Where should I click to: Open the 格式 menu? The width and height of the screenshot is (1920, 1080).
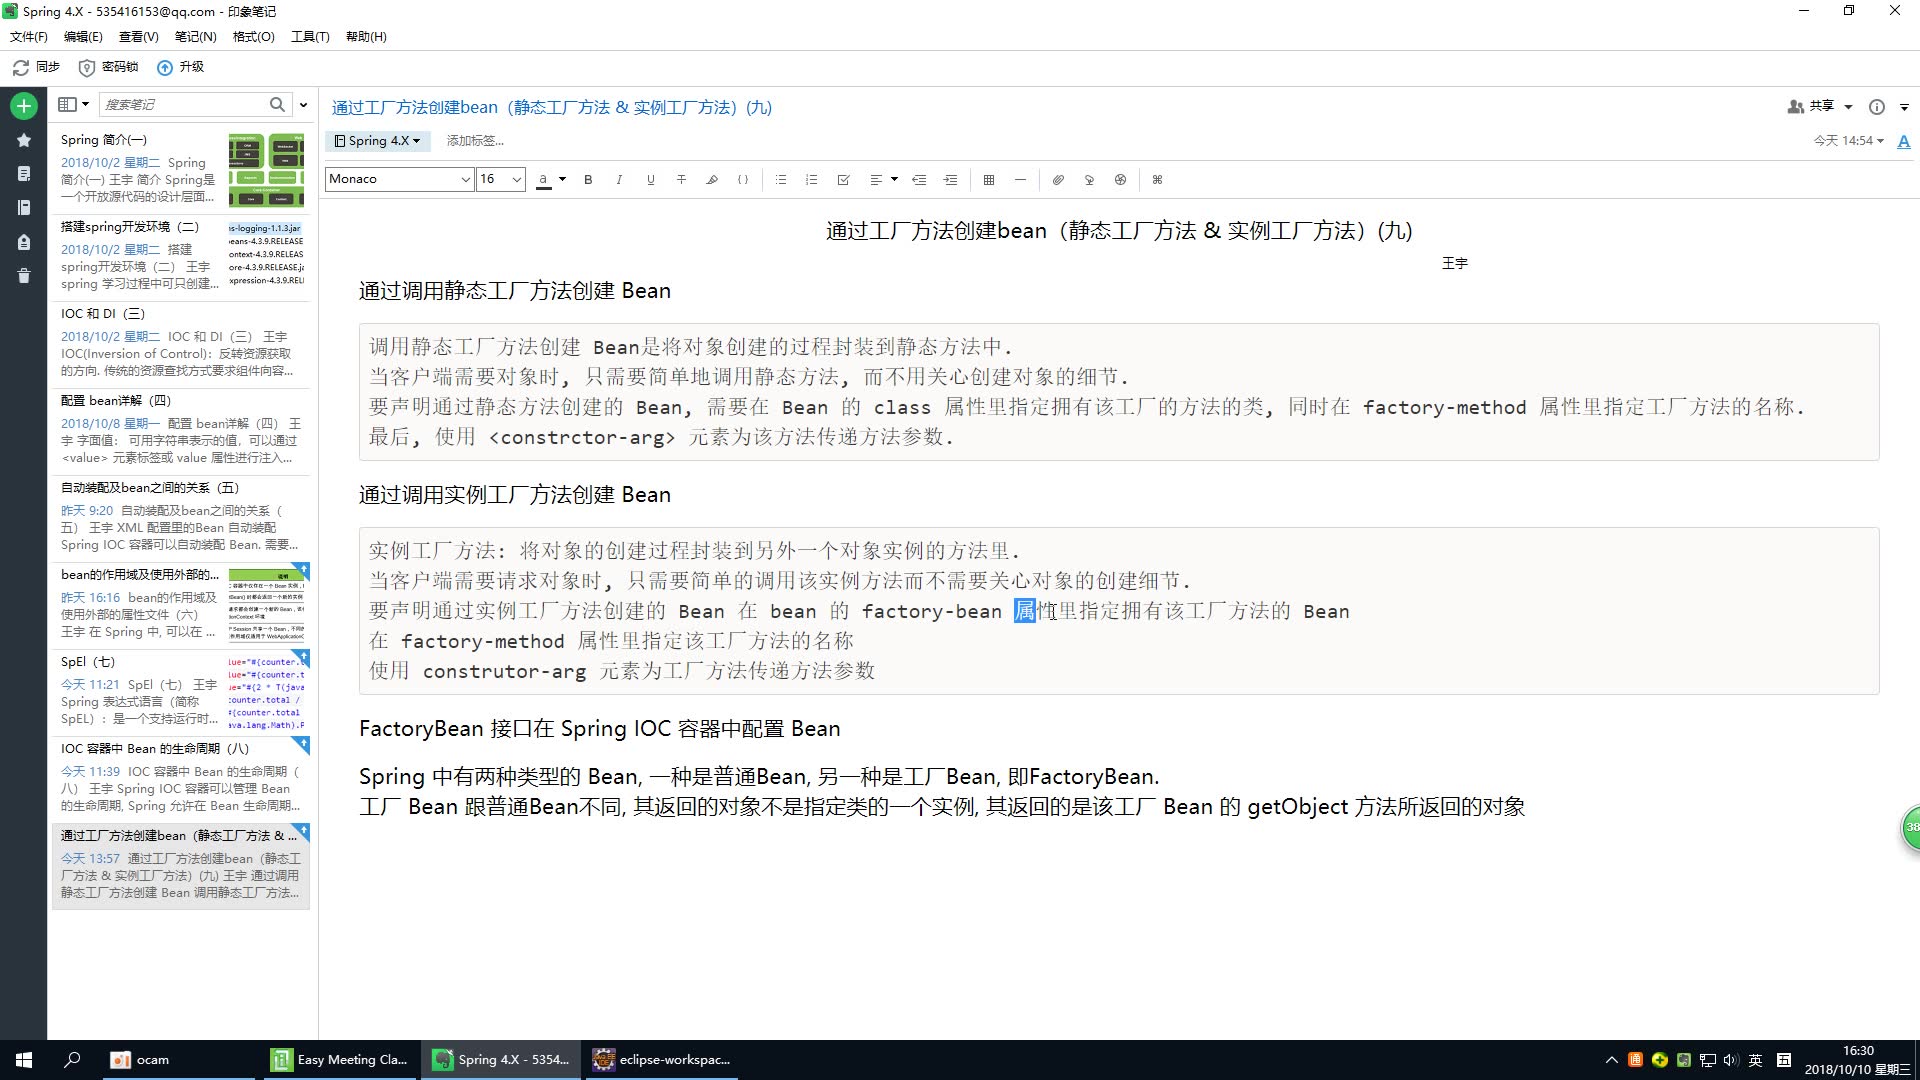click(253, 36)
